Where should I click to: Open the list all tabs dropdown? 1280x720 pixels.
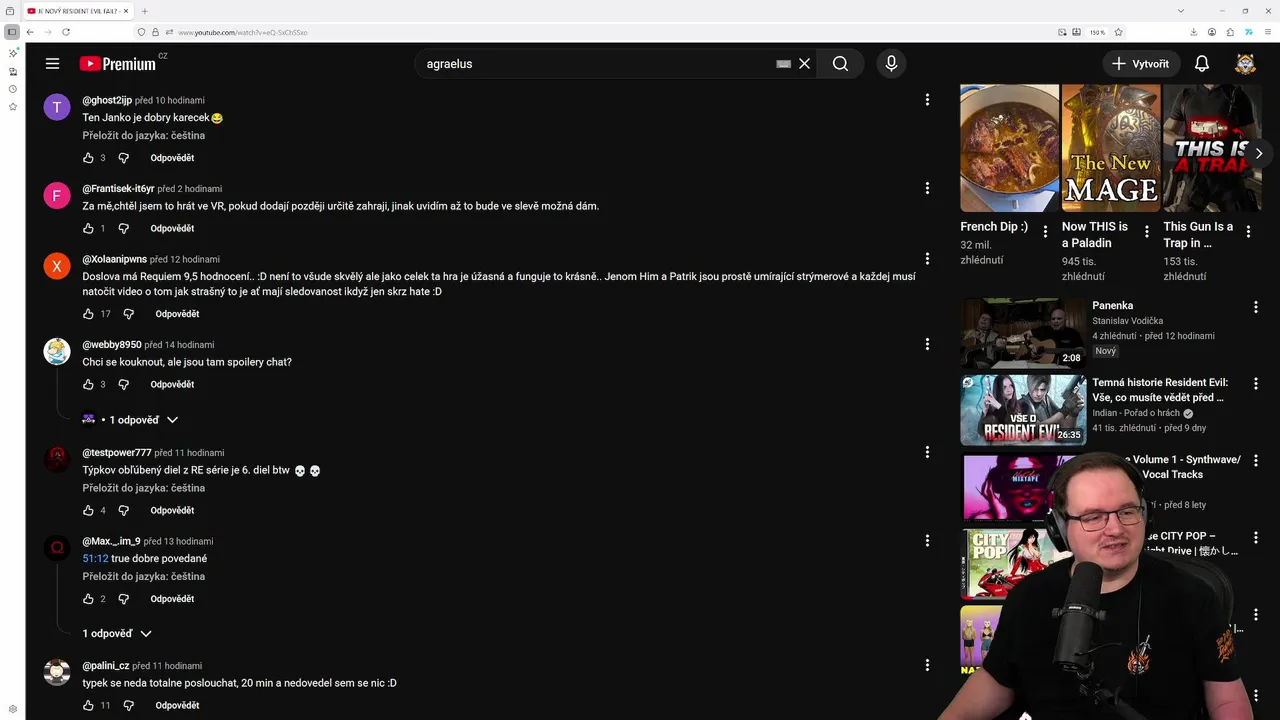pos(1181,11)
